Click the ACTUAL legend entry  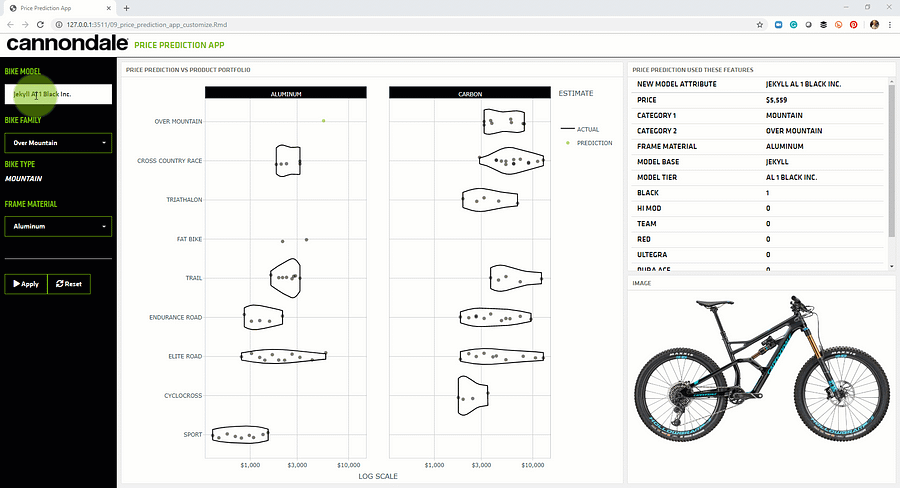[x=580, y=129]
